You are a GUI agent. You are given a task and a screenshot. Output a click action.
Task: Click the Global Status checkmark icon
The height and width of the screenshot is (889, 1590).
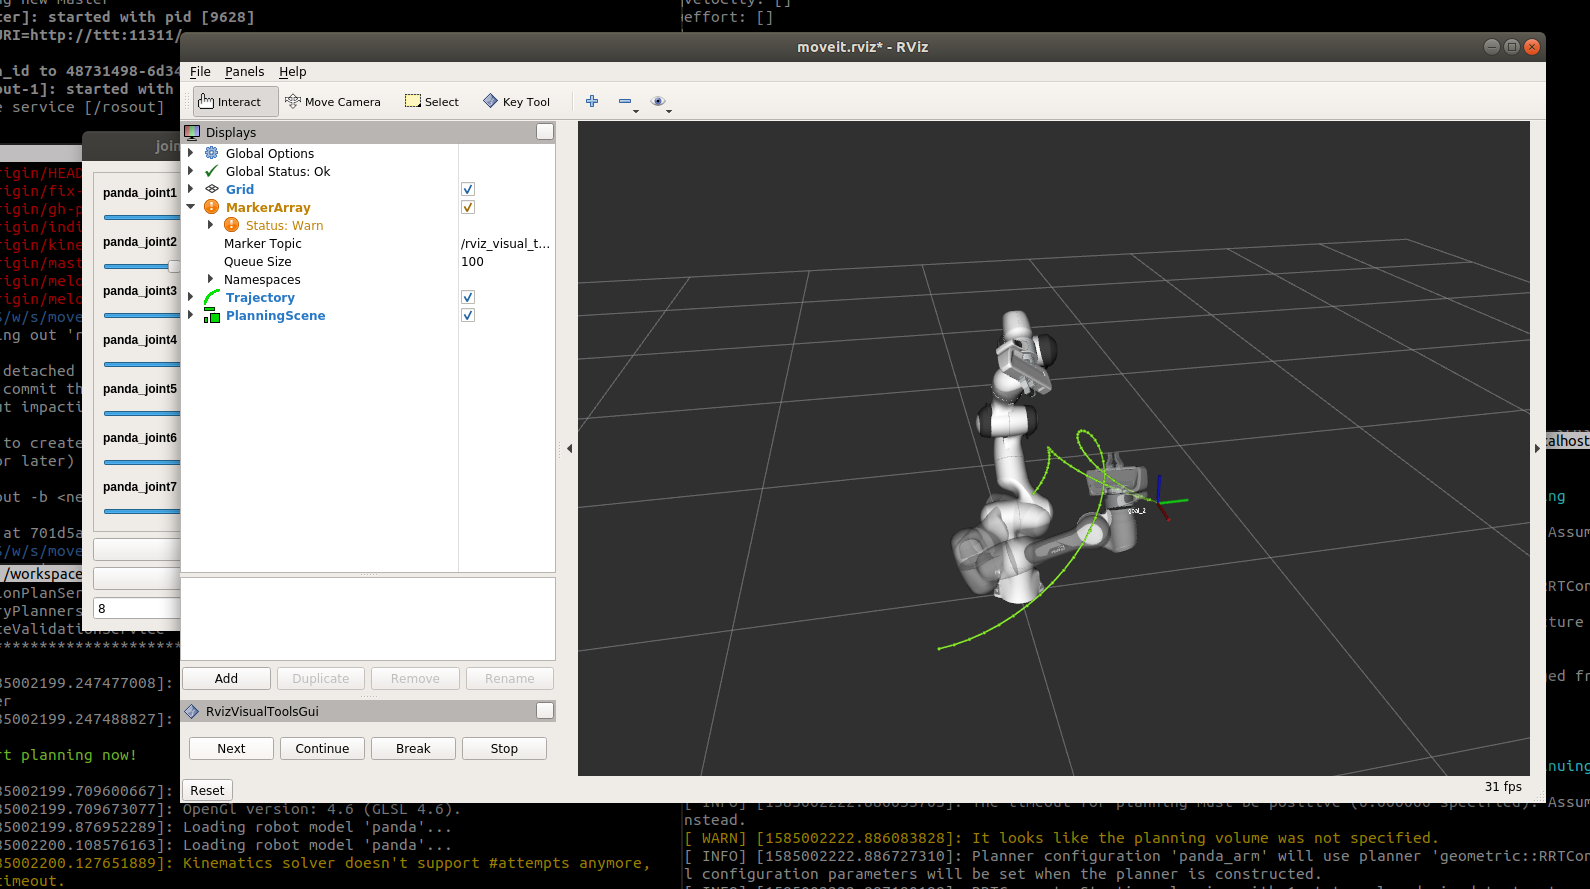(212, 171)
